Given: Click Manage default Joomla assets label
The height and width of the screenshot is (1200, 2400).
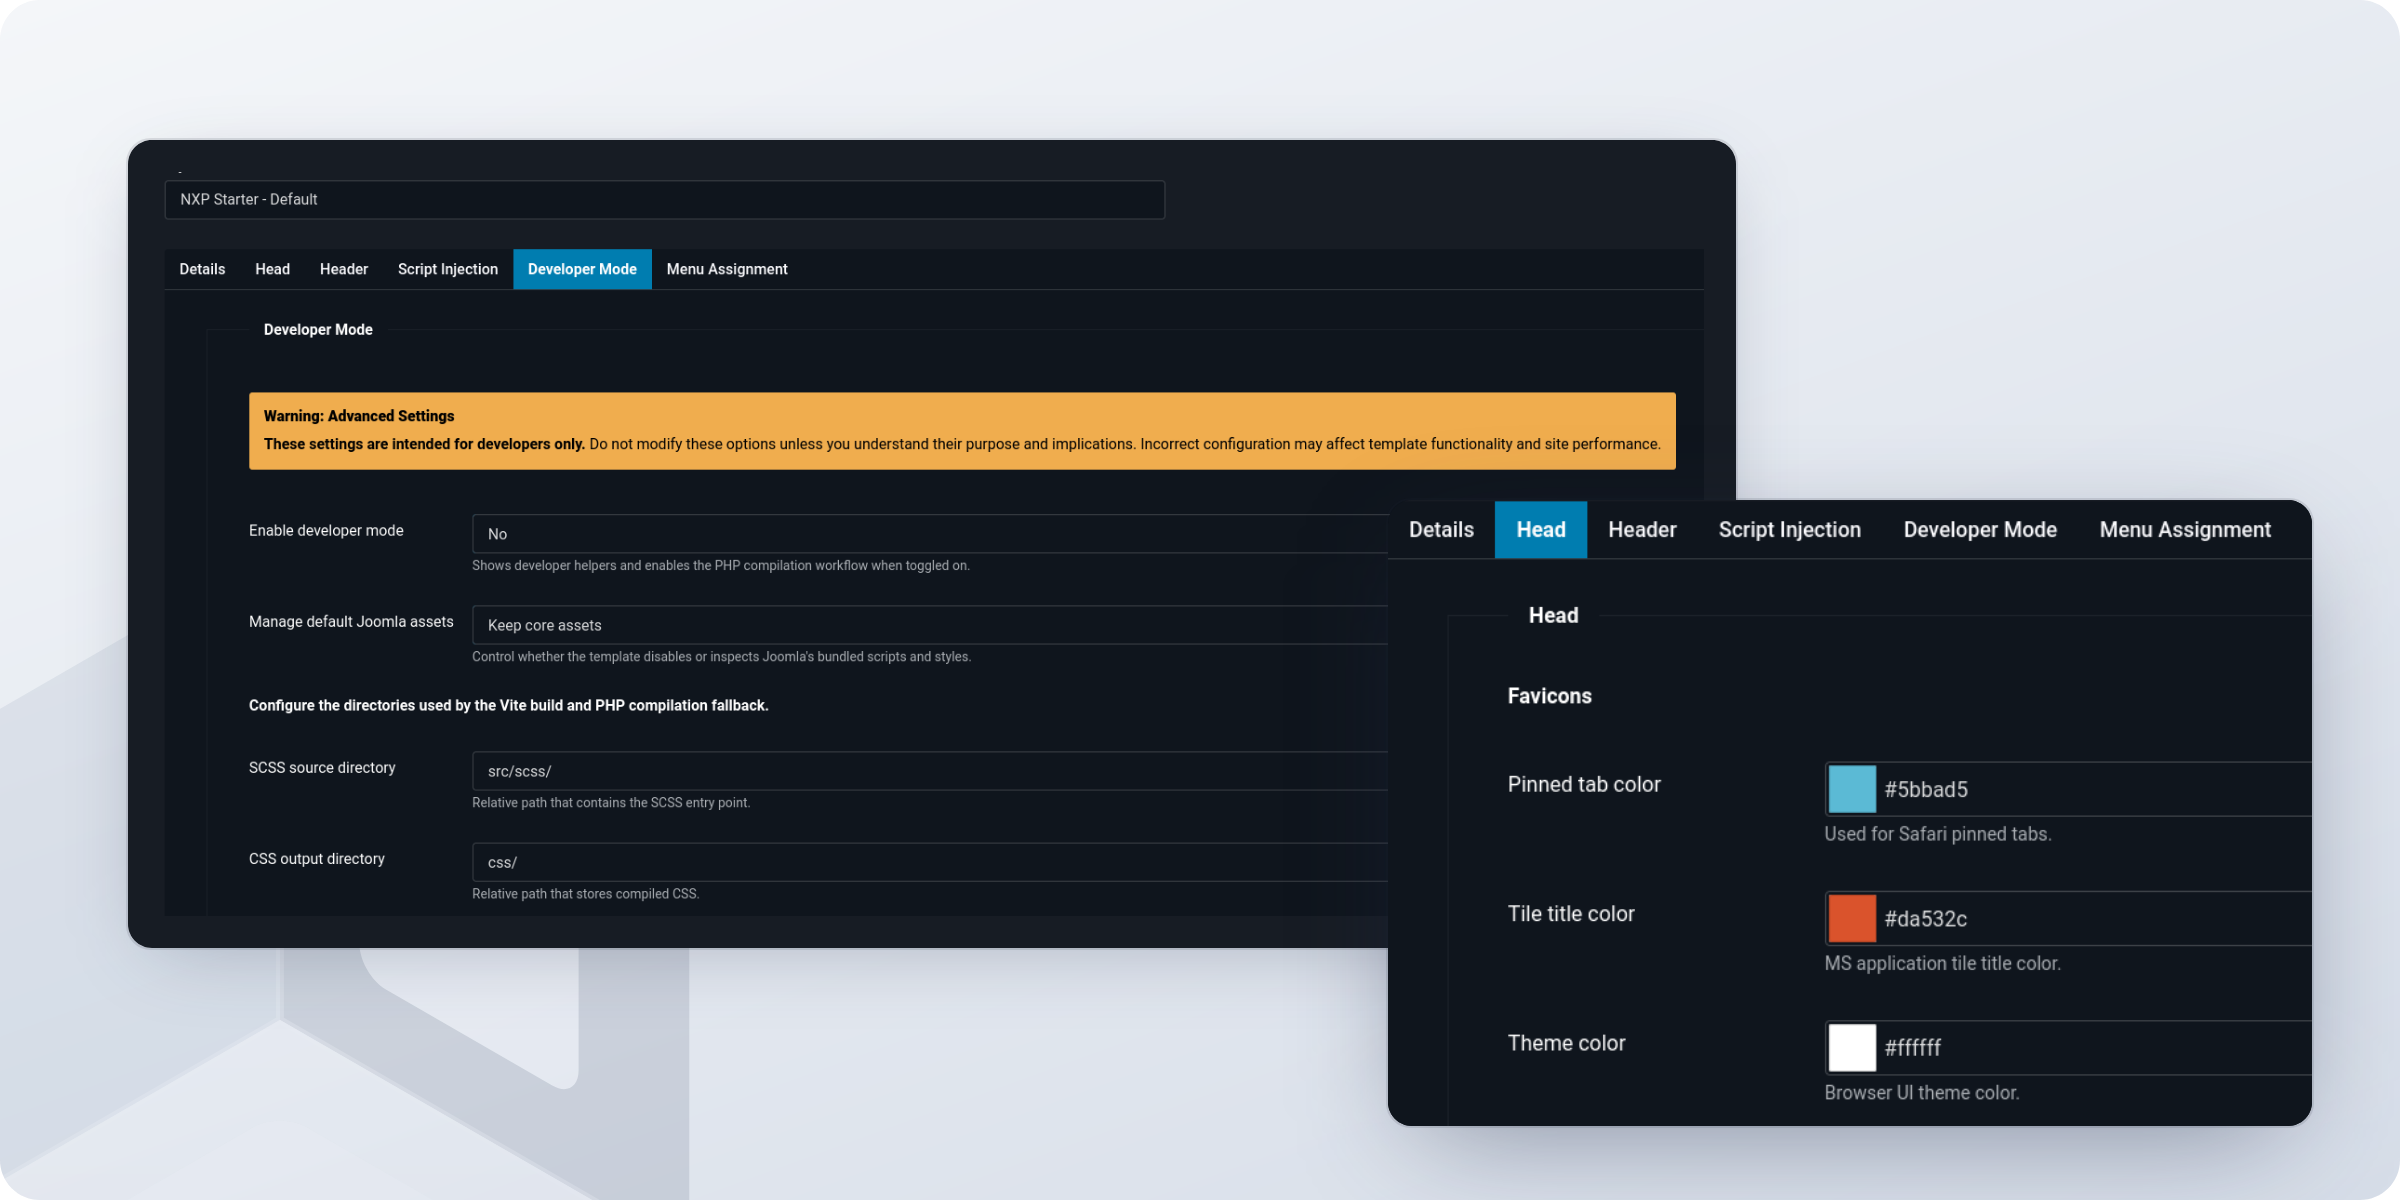Looking at the screenshot, I should [x=351, y=621].
